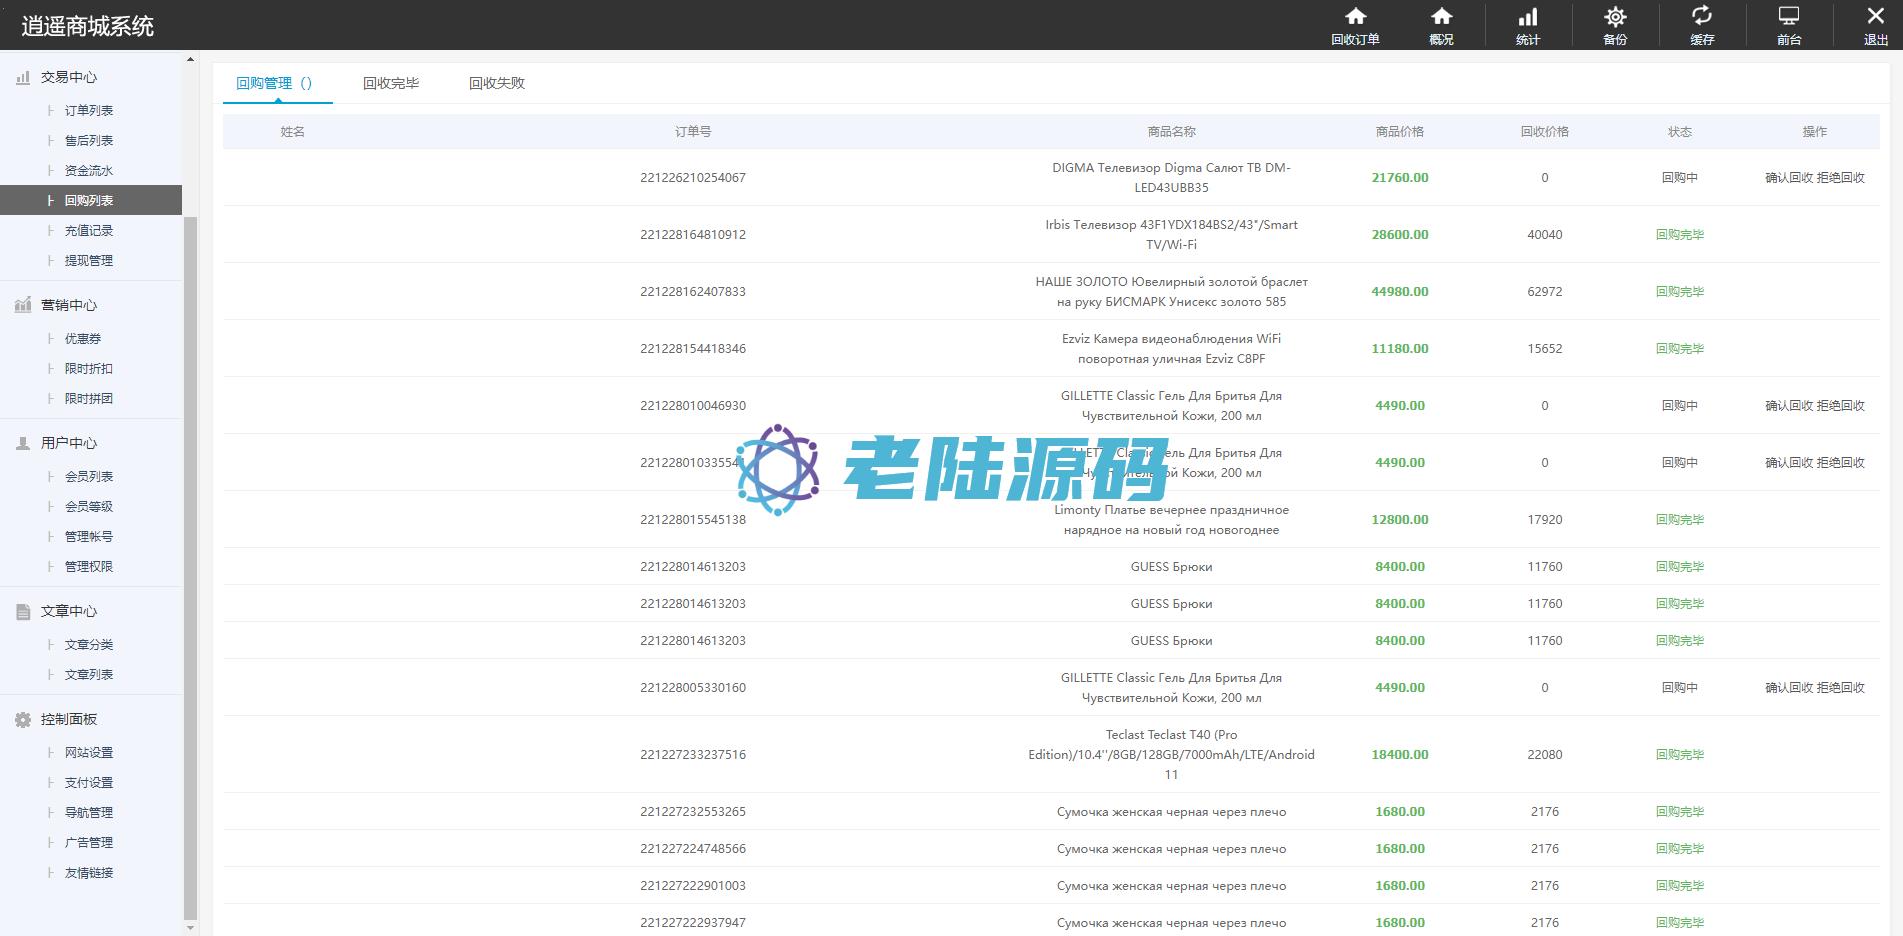Switch to the 回收完毕 tab
The height and width of the screenshot is (936, 1903).
[391, 83]
